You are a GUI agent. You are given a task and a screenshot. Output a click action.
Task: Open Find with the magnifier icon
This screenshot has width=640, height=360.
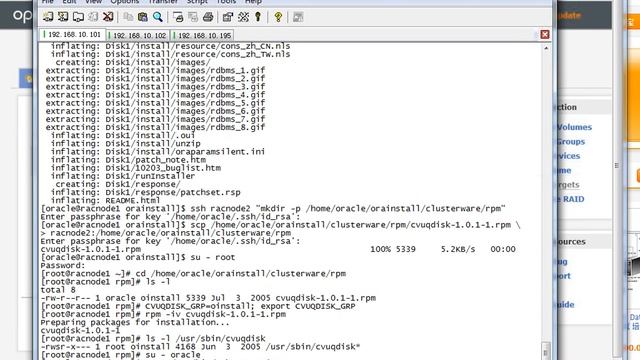(158, 17)
